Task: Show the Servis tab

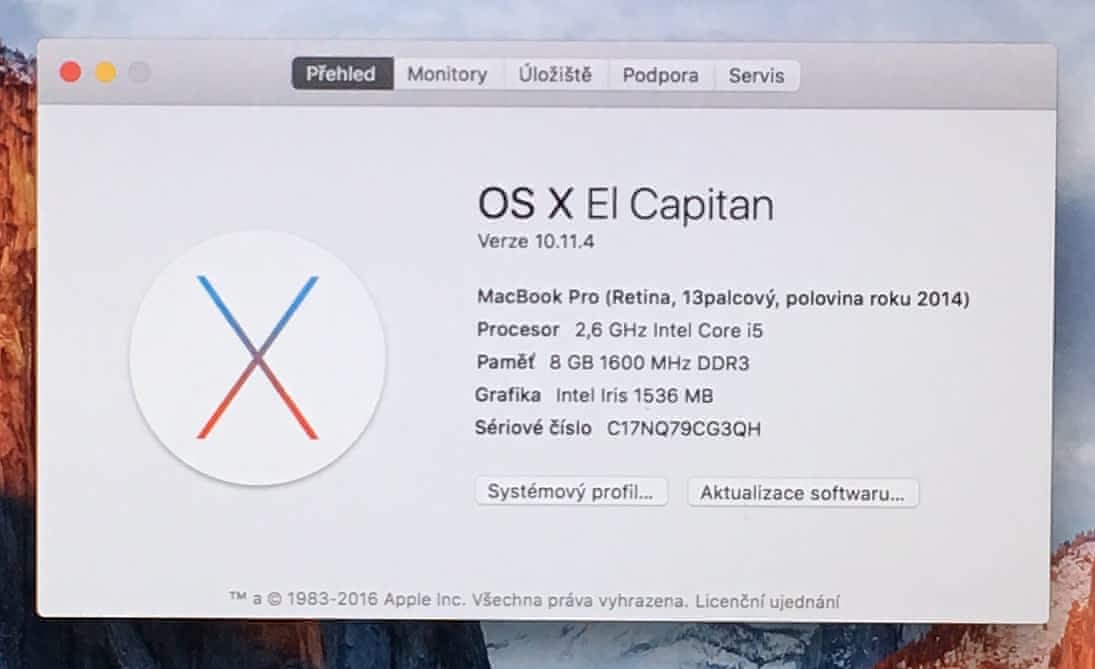Action: pos(756,75)
